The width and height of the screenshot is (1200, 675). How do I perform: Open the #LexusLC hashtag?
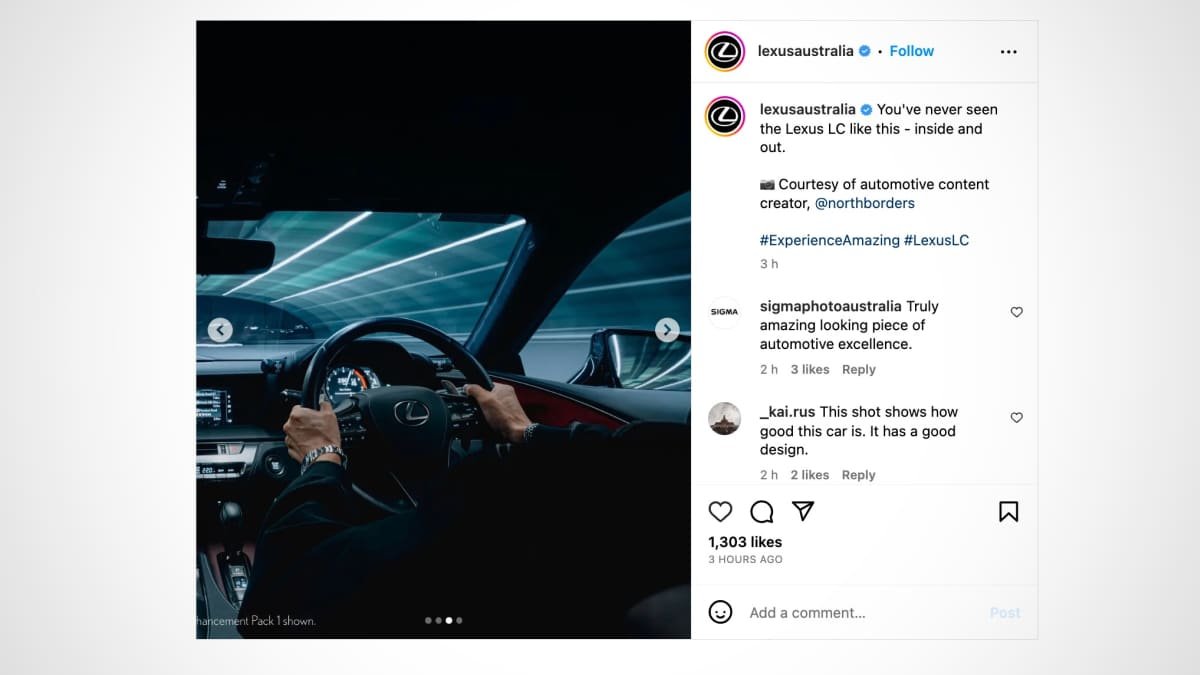pyautogui.click(x=936, y=240)
